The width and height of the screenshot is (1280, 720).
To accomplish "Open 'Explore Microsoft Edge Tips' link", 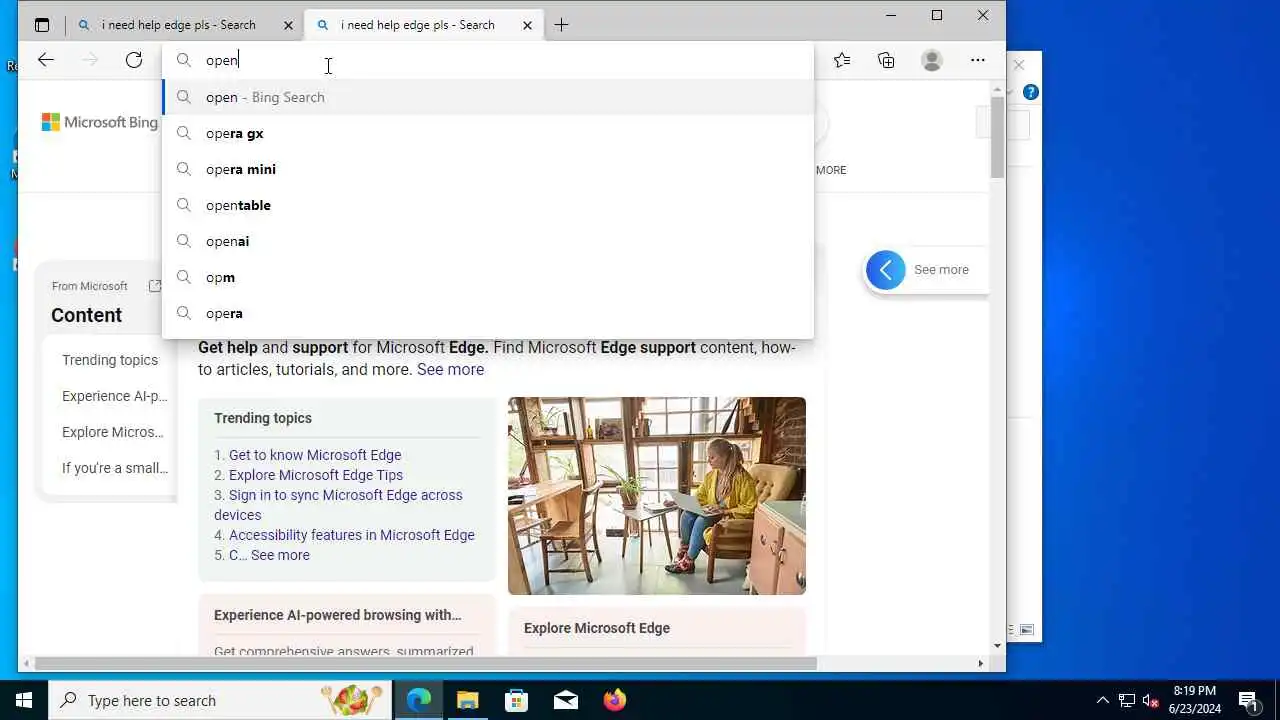I will (316, 475).
